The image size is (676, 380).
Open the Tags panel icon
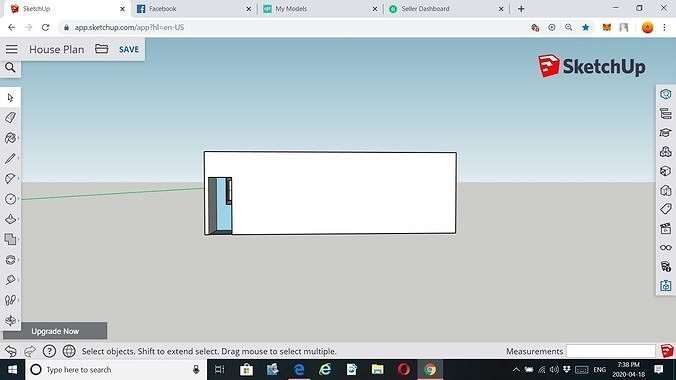666,209
